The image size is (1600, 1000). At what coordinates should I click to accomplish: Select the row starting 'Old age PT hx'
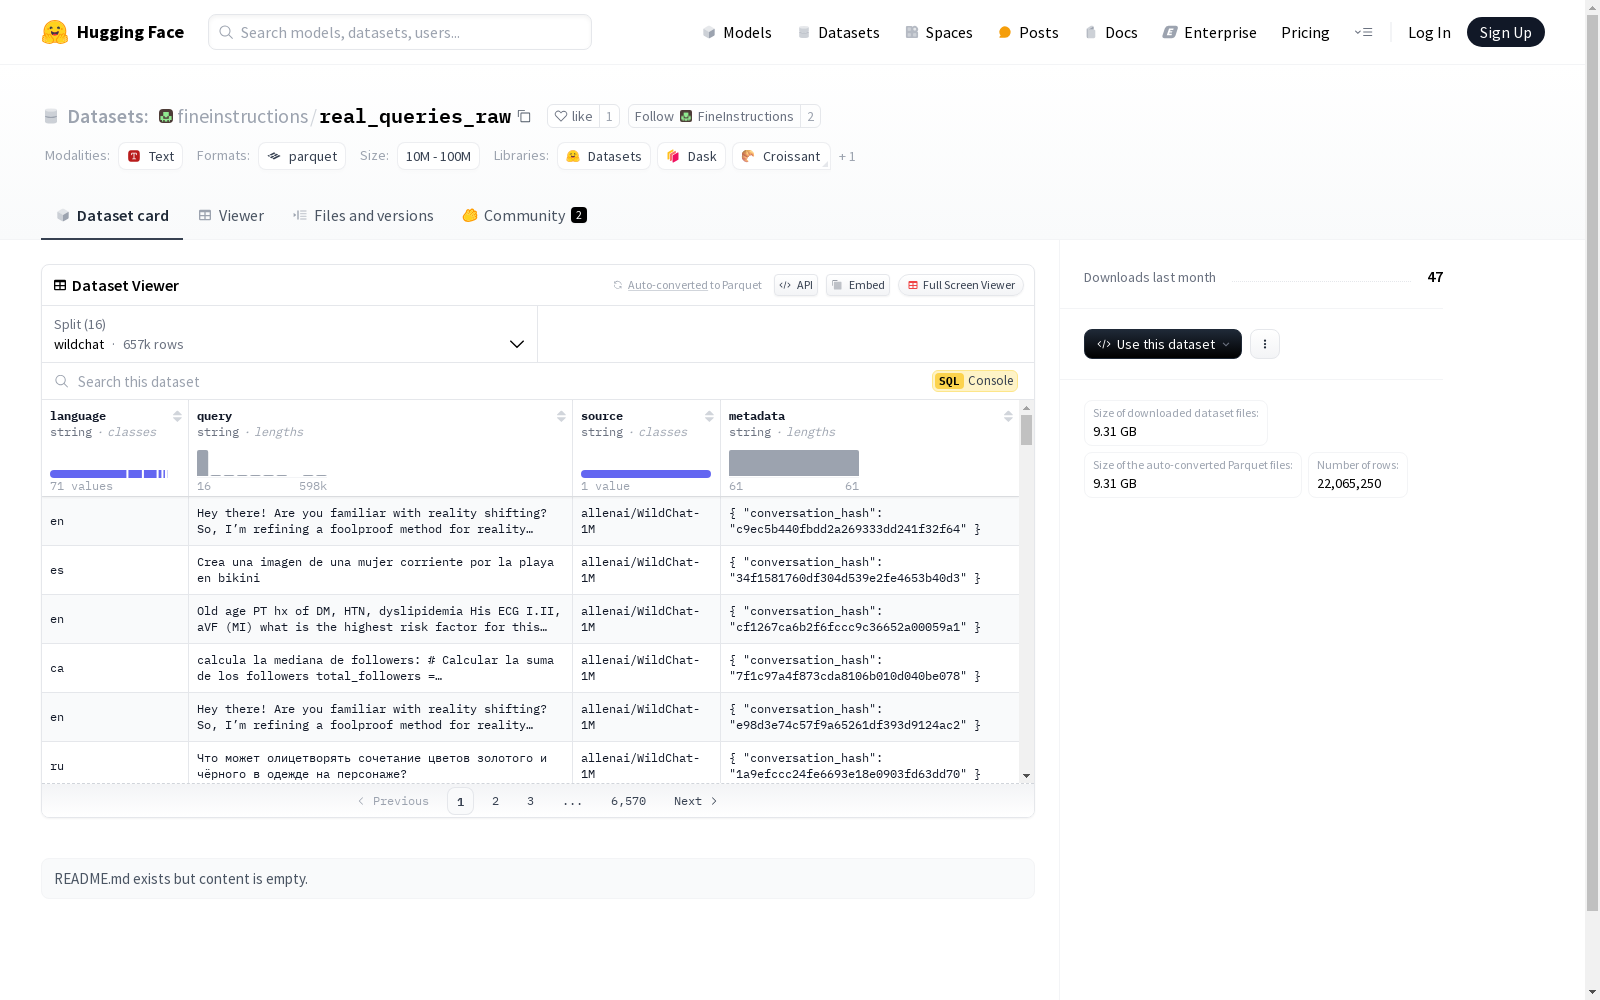(x=530, y=619)
